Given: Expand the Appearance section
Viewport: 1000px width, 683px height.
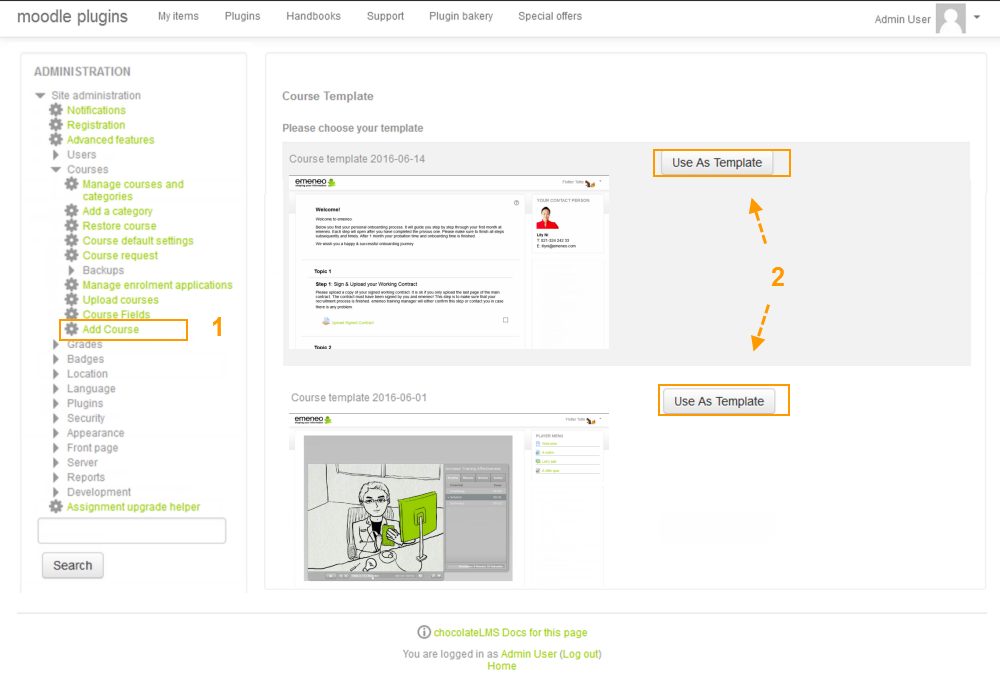Looking at the screenshot, I should coord(55,432).
